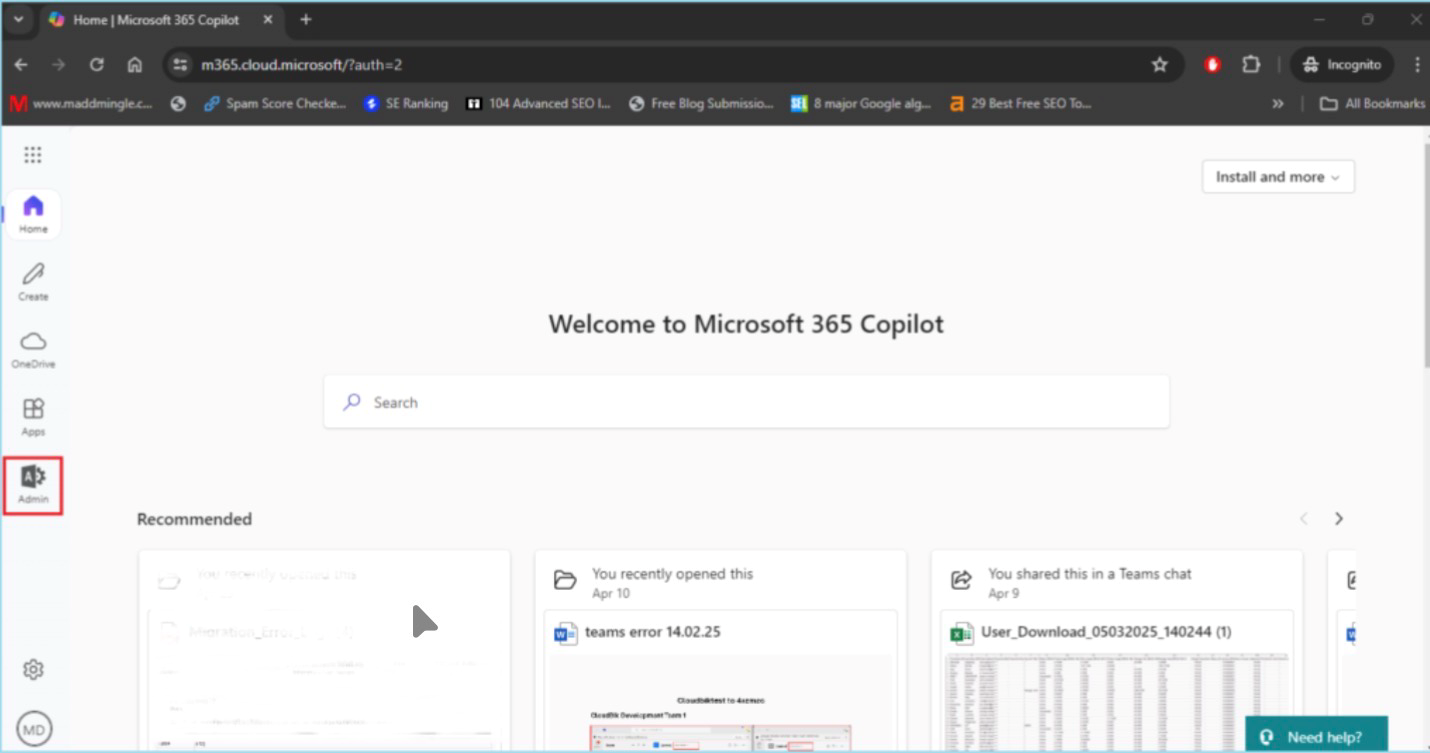This screenshot has height=753, width=1430.
Task: Reload the page
Action: (x=96, y=64)
